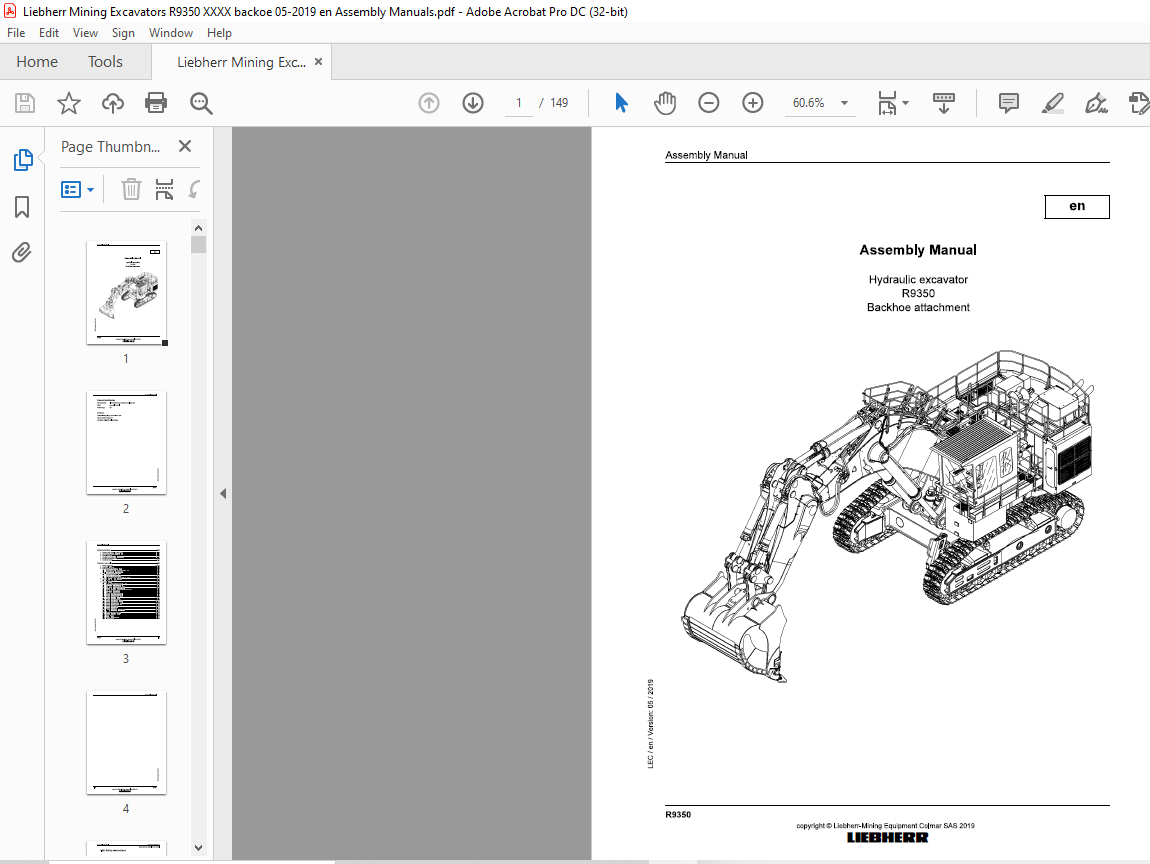Switch to the Tools tab
The width and height of the screenshot is (1150, 864).
(105, 62)
